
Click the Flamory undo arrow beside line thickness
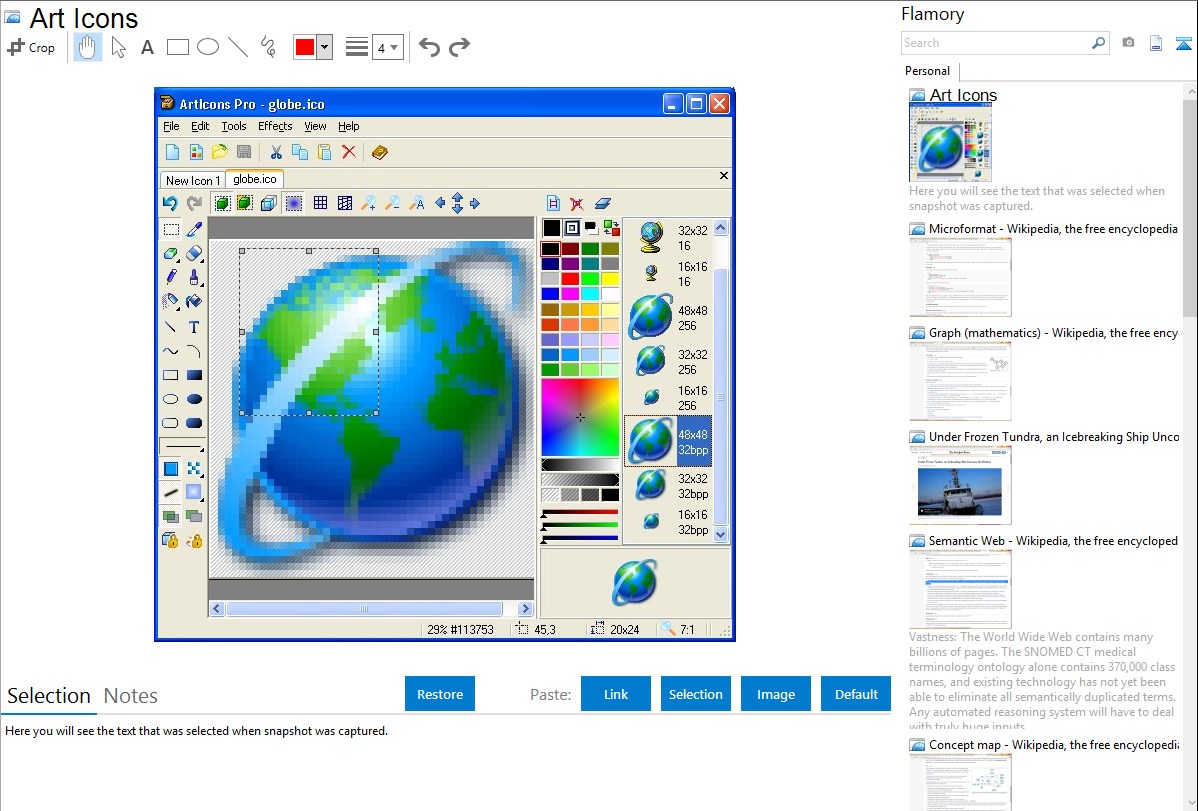[x=429, y=47]
